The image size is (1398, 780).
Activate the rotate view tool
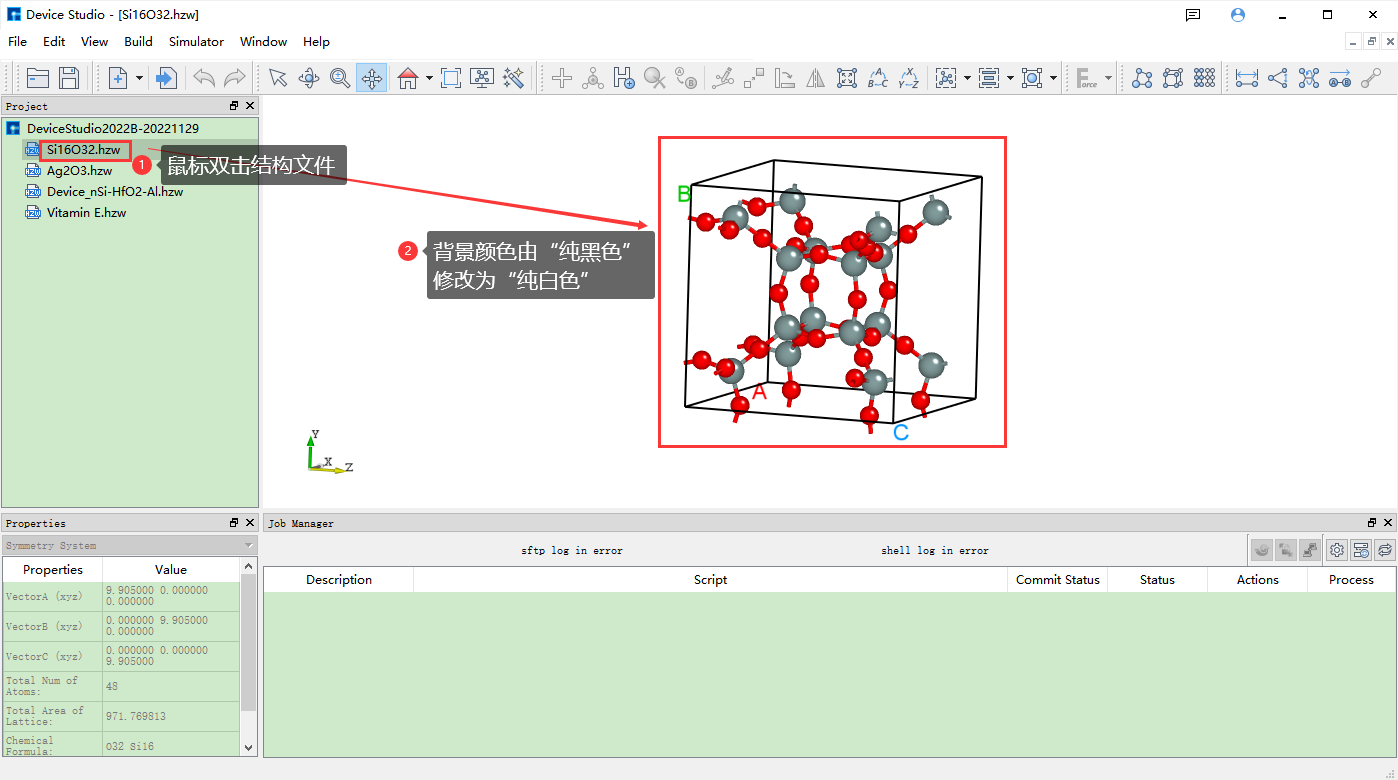pos(309,78)
